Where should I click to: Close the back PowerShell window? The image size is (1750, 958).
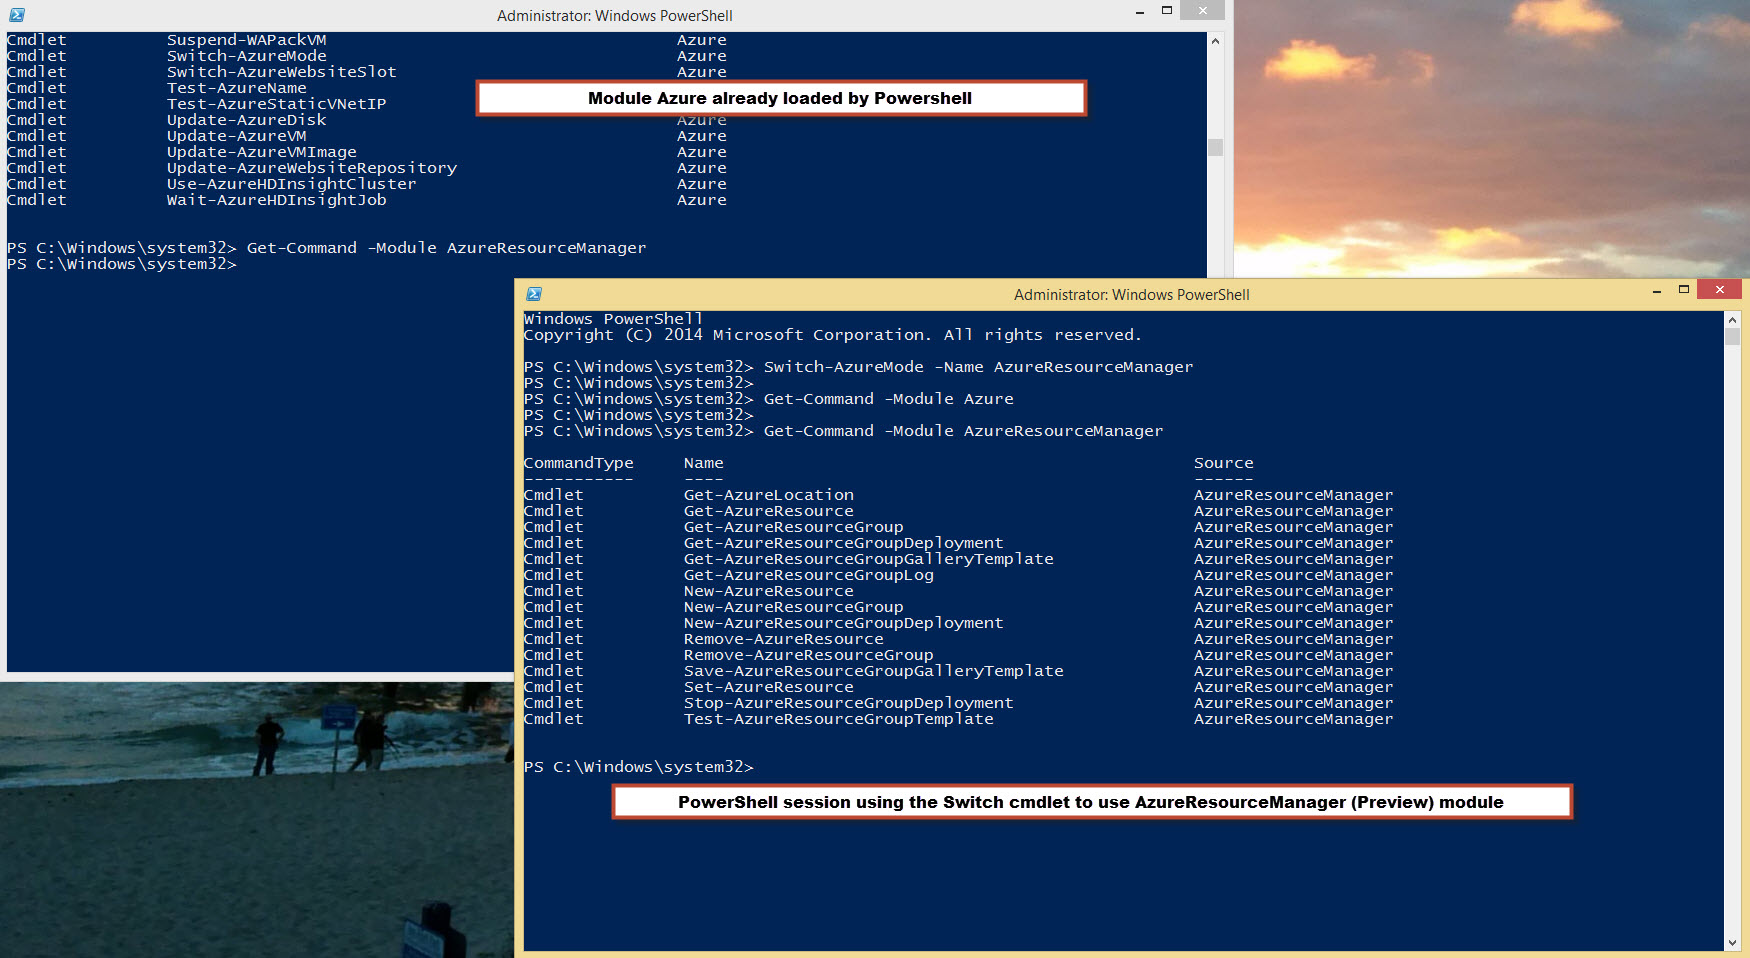pyautogui.click(x=1203, y=11)
